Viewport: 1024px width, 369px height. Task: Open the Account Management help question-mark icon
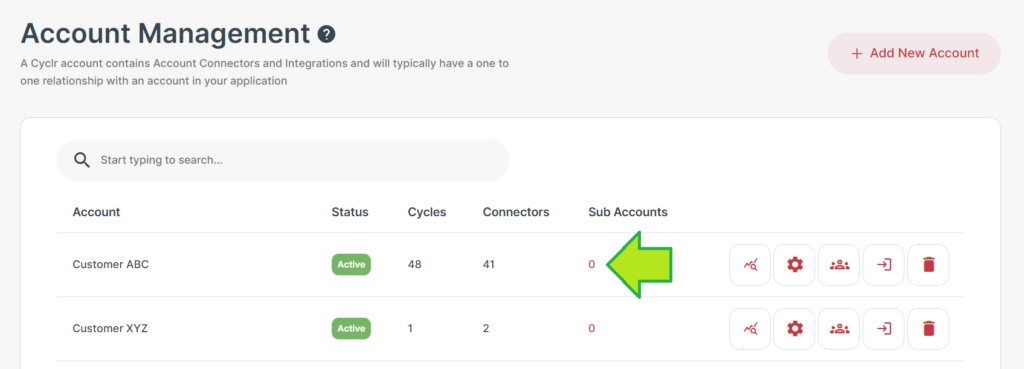[327, 34]
